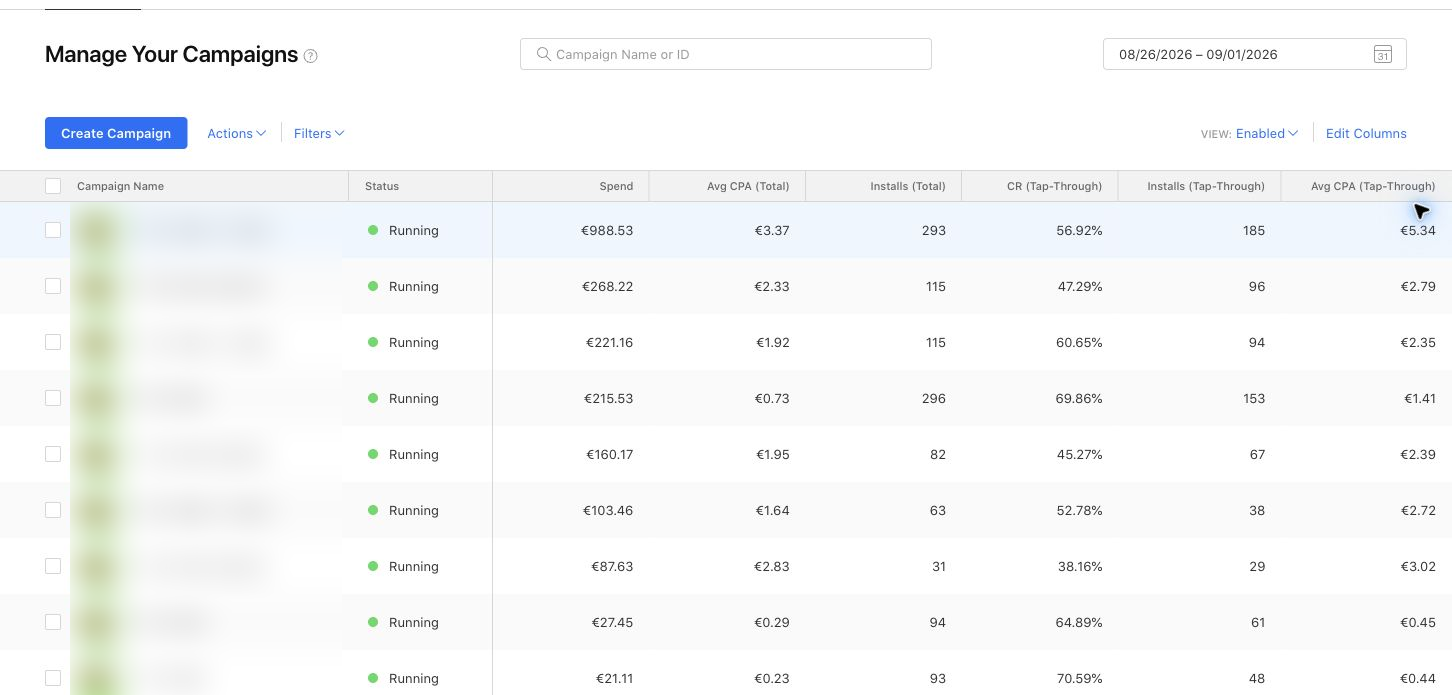This screenshot has height=695, width=1452.
Task: Open the View Enabled dropdown
Action: coord(1267,133)
